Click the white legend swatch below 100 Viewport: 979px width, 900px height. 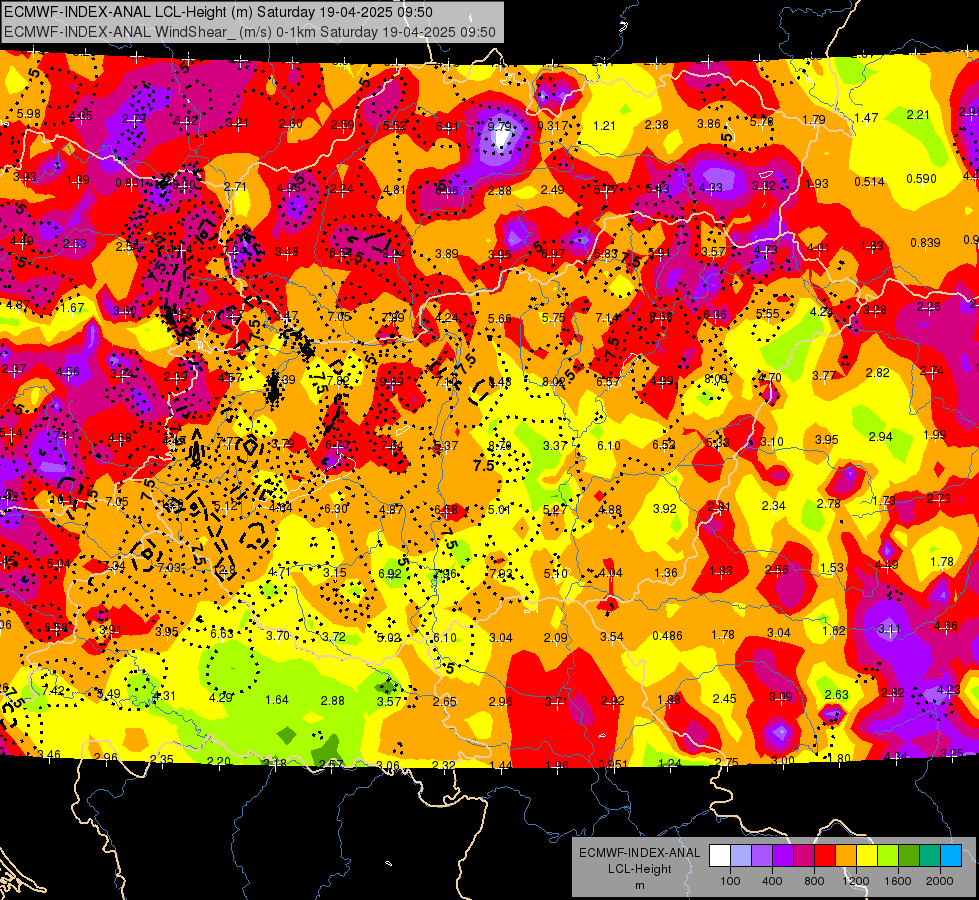tap(720, 856)
